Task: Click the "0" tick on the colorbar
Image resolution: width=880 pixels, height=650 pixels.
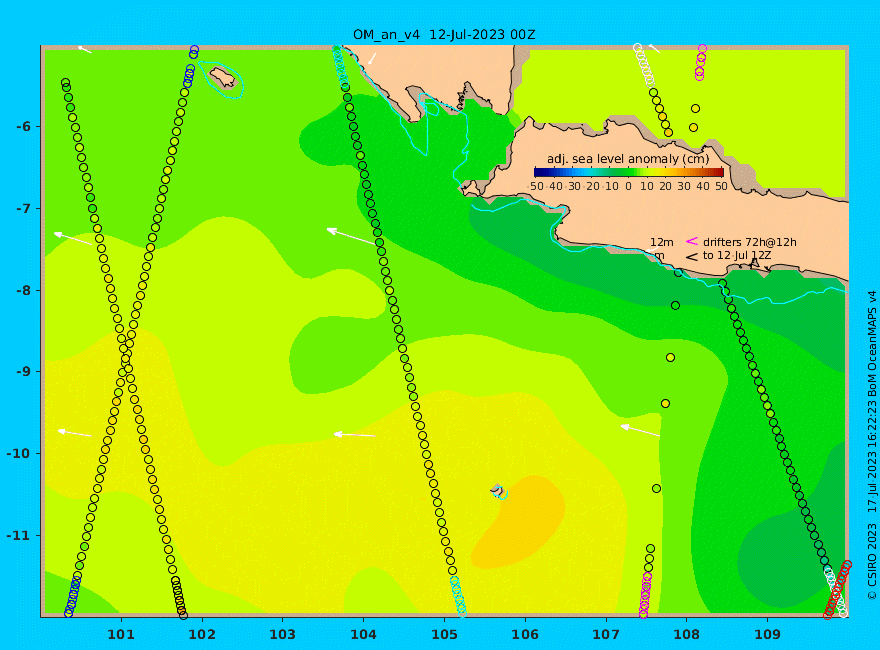Action: point(629,186)
